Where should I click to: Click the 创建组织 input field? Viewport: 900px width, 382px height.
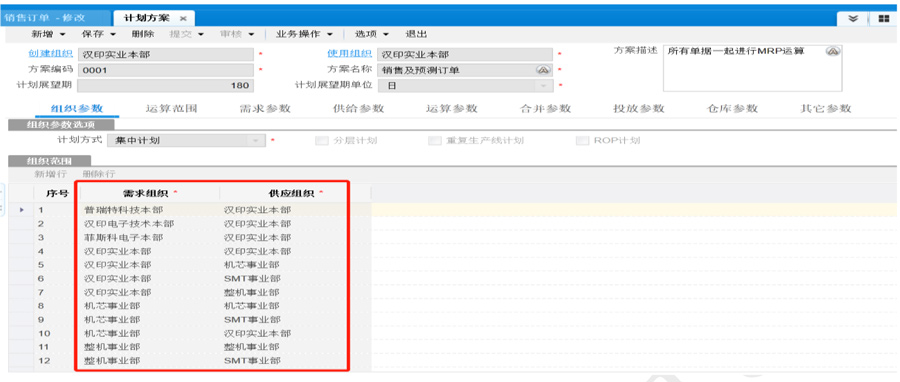pos(165,54)
